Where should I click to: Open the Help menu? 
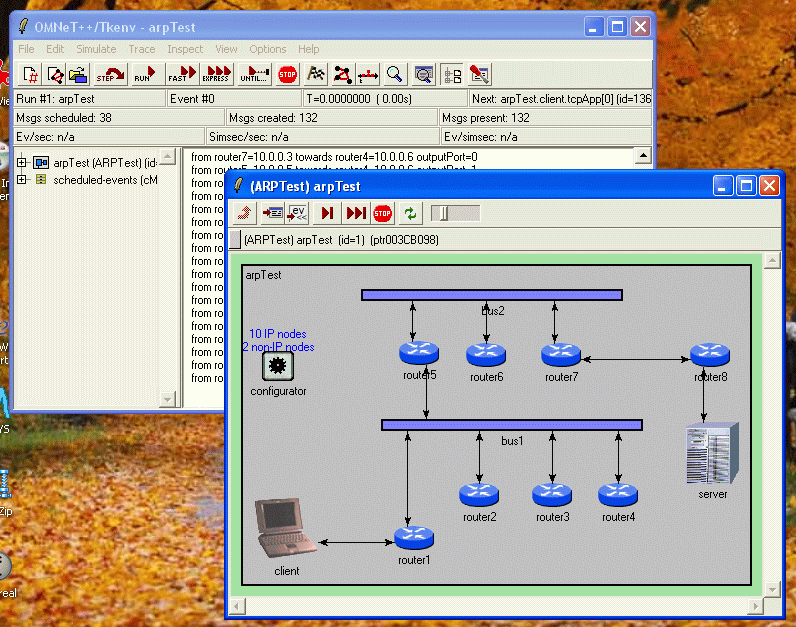pos(309,49)
